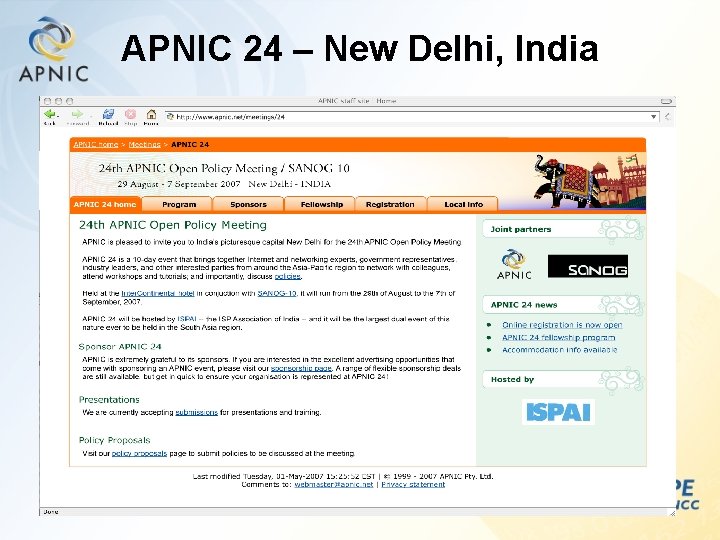The image size is (720, 540).
Task: Open APNIC 24 fellowship program link
Action: tap(558, 338)
